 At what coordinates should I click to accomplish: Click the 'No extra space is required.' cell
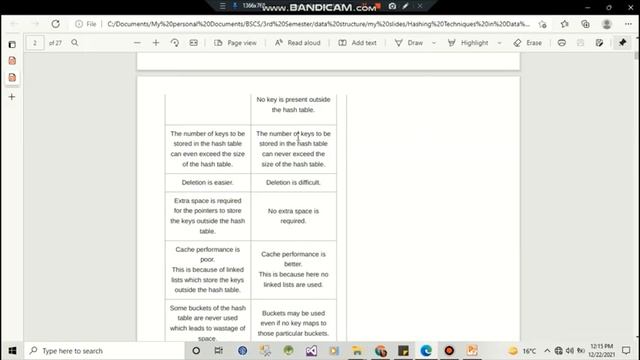pos(293,216)
